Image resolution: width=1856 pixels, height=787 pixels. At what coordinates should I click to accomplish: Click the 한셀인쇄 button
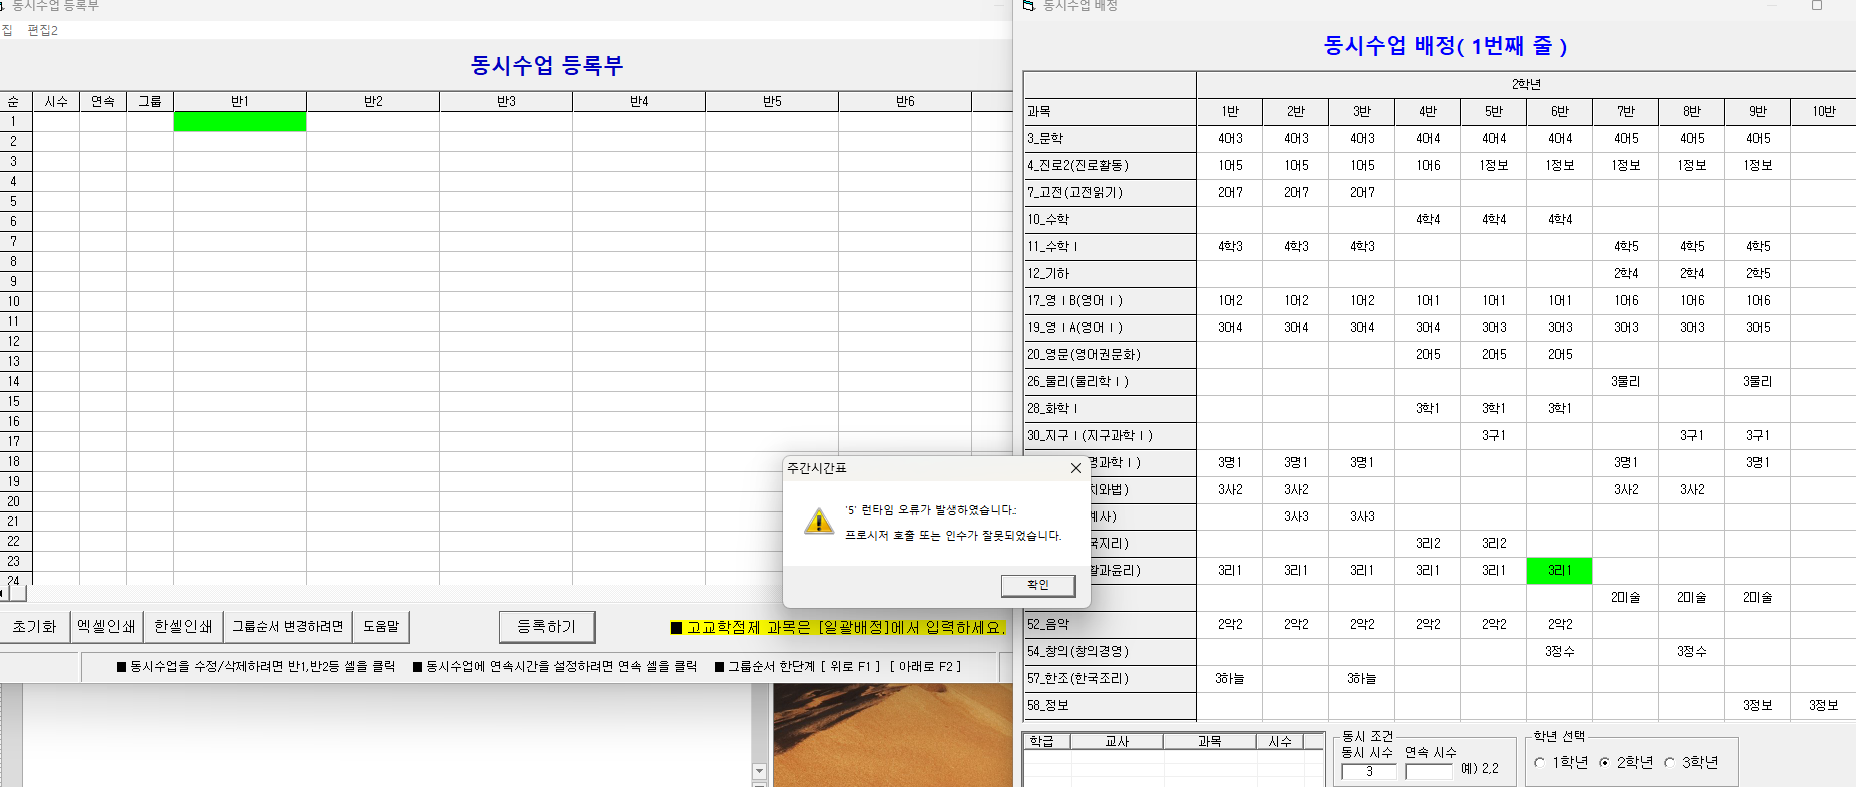coord(183,627)
